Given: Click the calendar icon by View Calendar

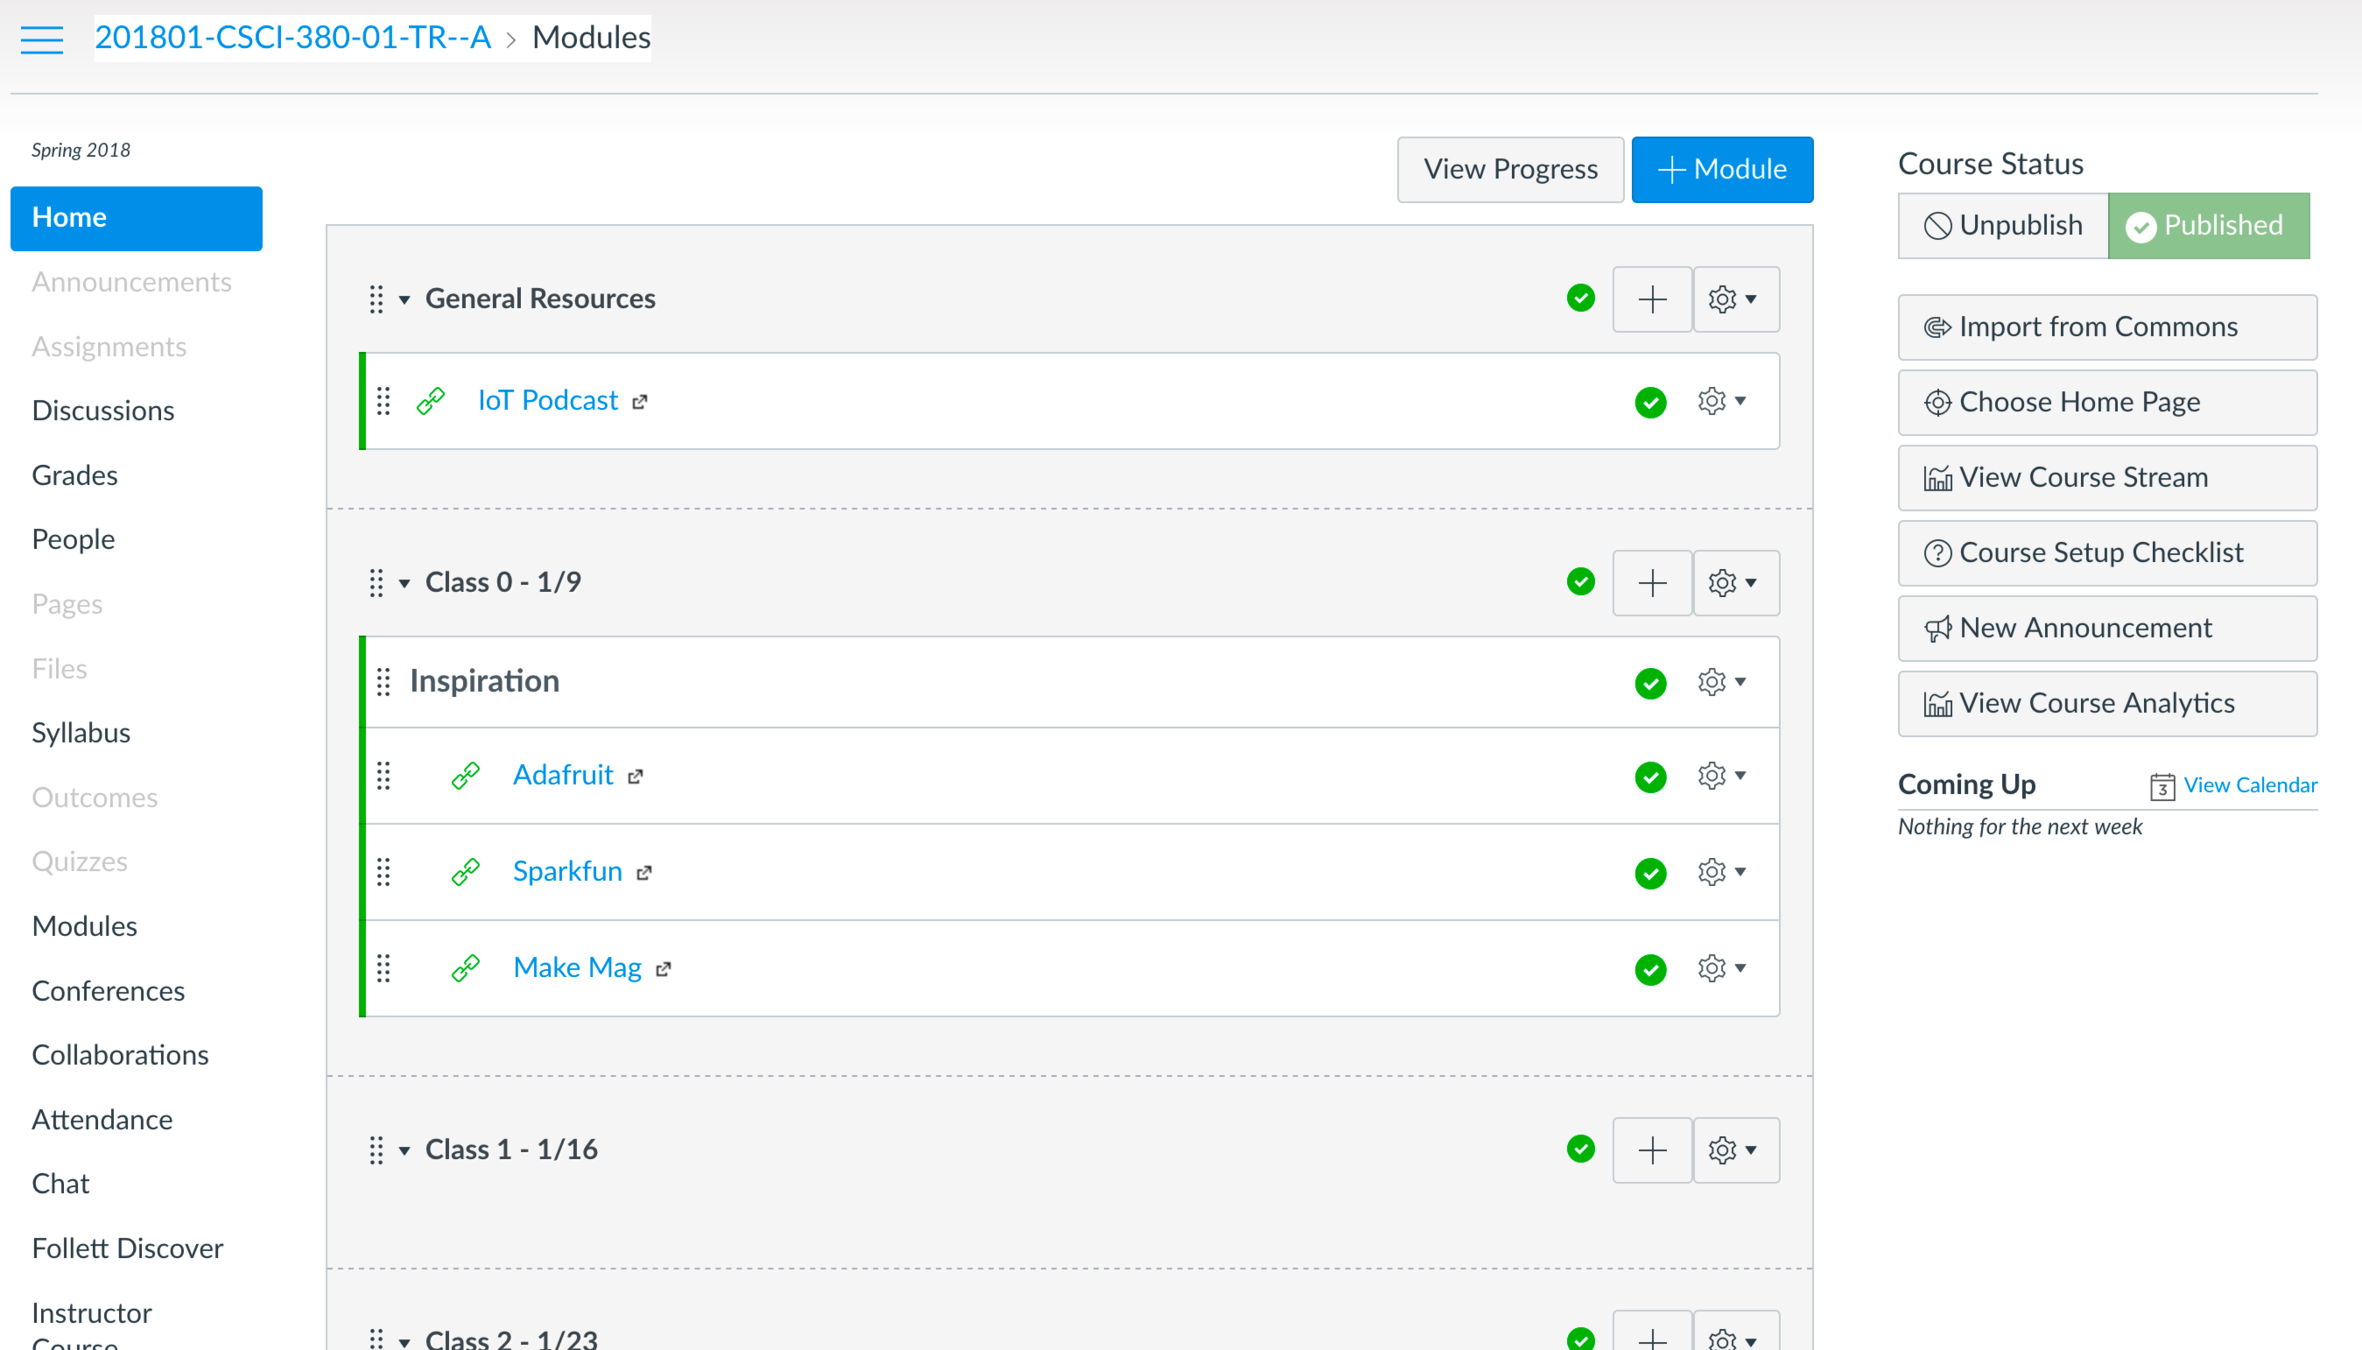Looking at the screenshot, I should pos(2161,786).
